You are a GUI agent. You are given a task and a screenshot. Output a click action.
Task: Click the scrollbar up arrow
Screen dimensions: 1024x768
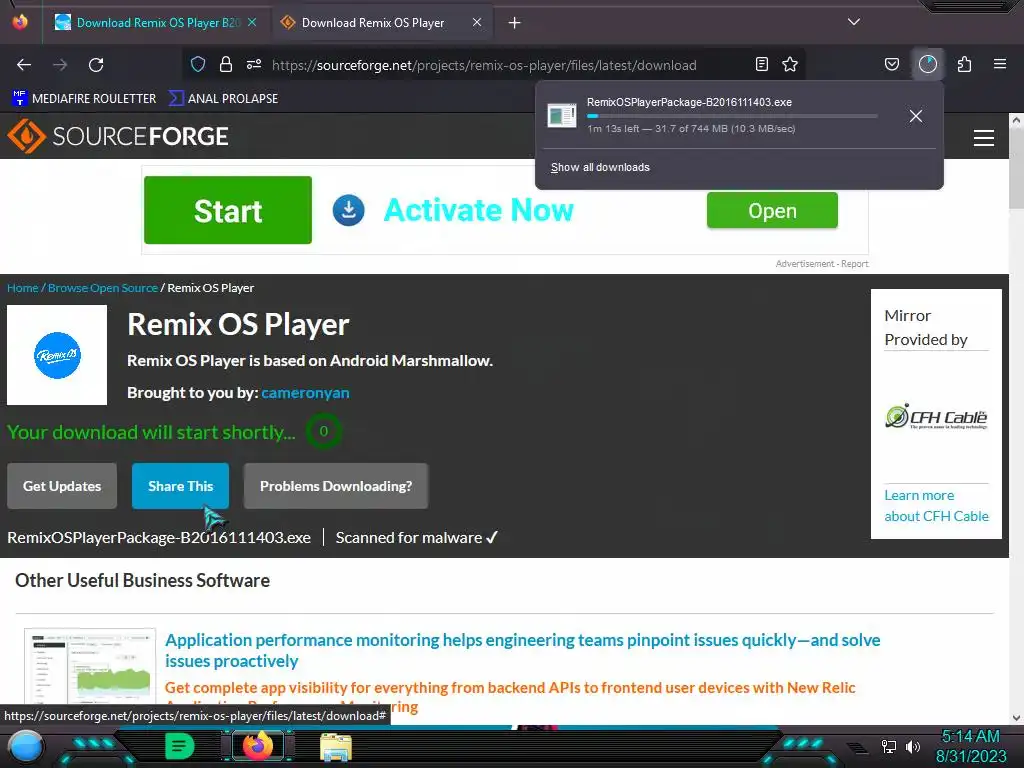(x=1016, y=120)
